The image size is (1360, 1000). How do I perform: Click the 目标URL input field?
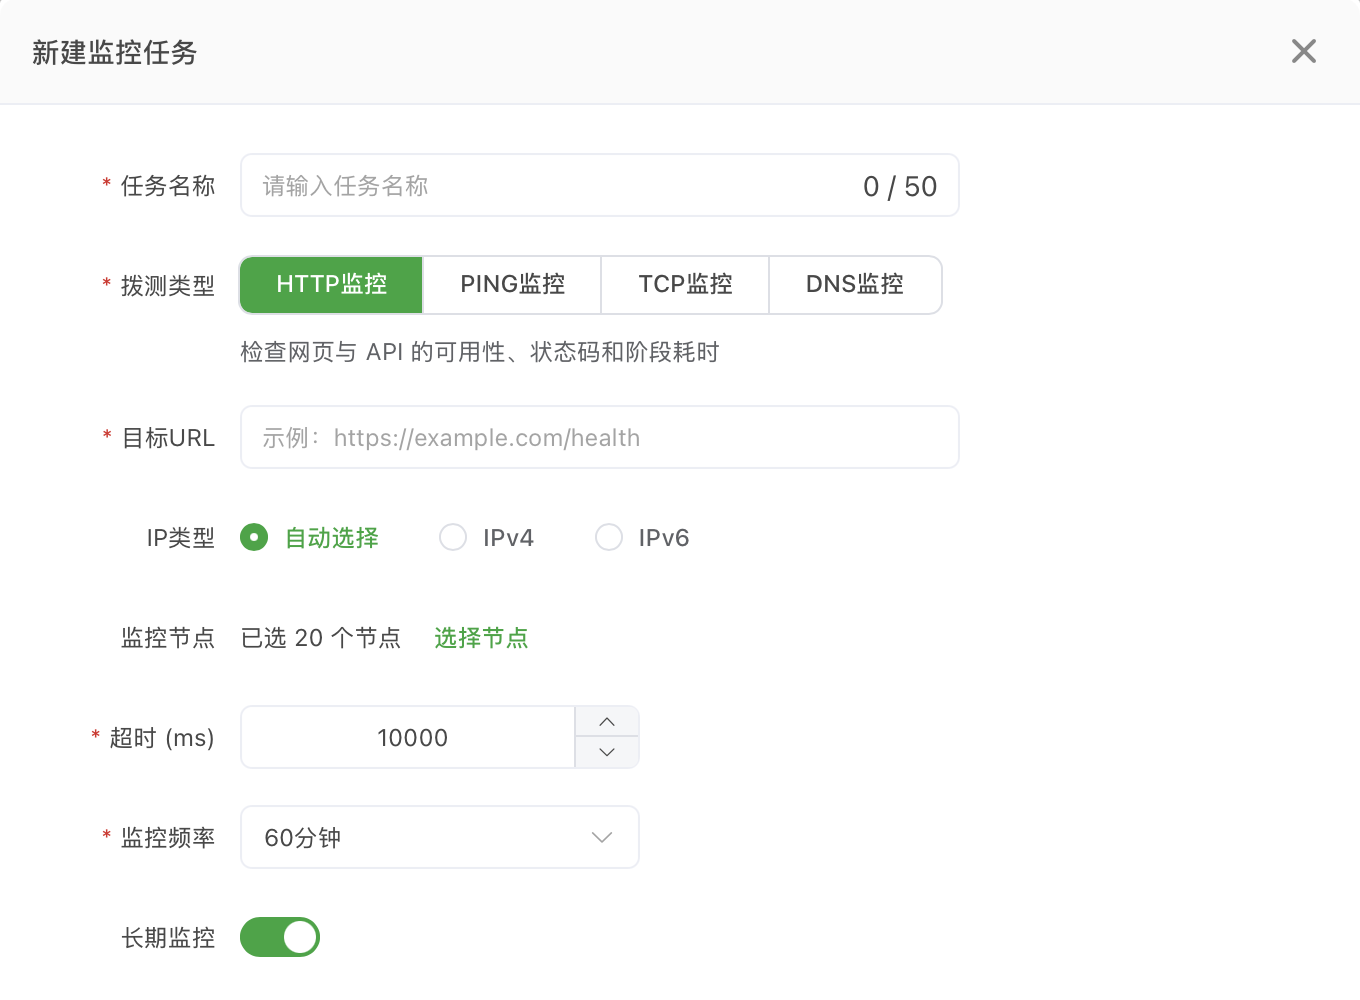[599, 437]
